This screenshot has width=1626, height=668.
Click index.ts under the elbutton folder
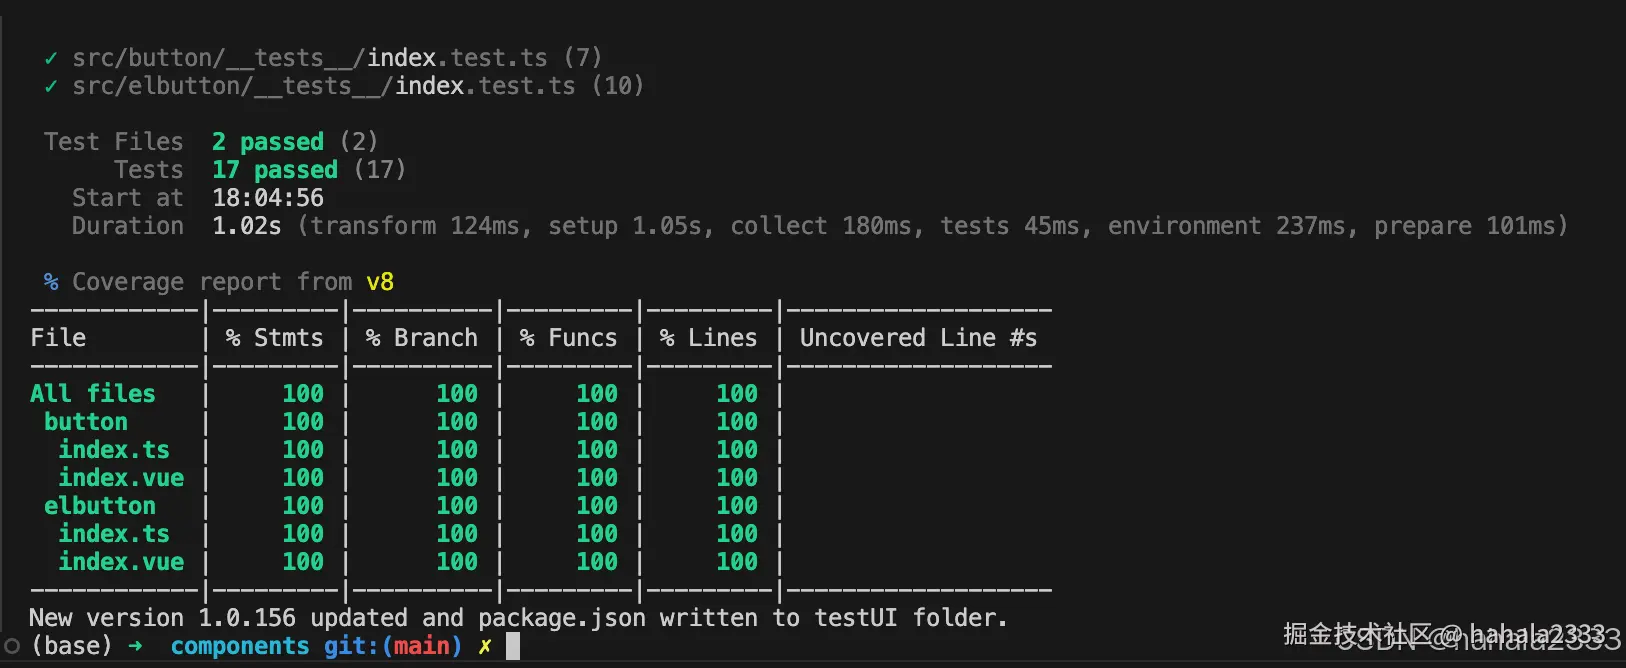pyautogui.click(x=114, y=534)
